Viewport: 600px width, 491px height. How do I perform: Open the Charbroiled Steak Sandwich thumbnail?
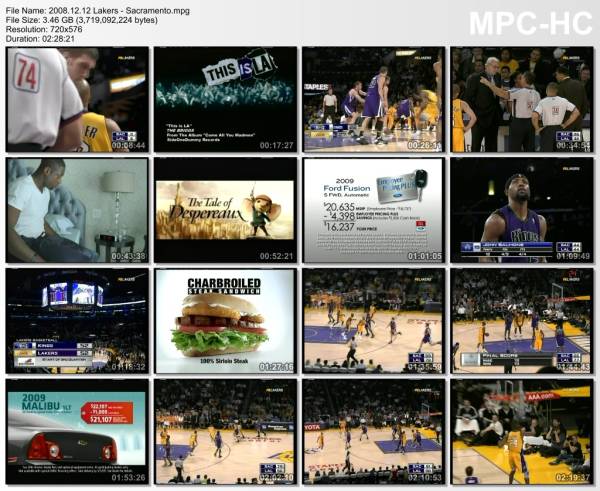225,321
